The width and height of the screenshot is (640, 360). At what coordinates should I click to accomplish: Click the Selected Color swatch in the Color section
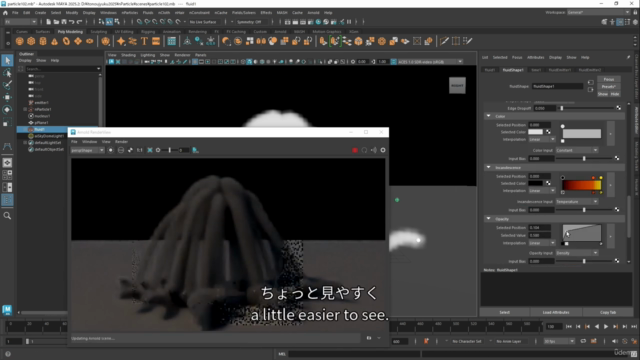click(536, 132)
